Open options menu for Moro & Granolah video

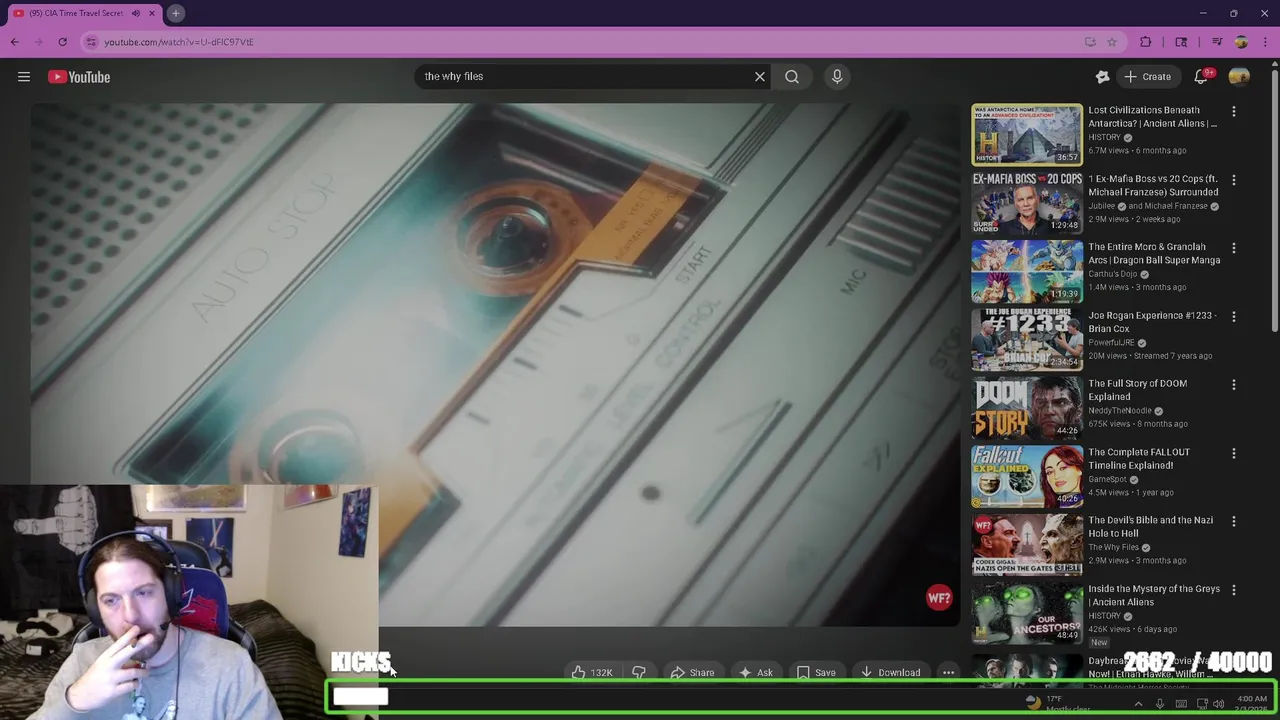click(1234, 248)
